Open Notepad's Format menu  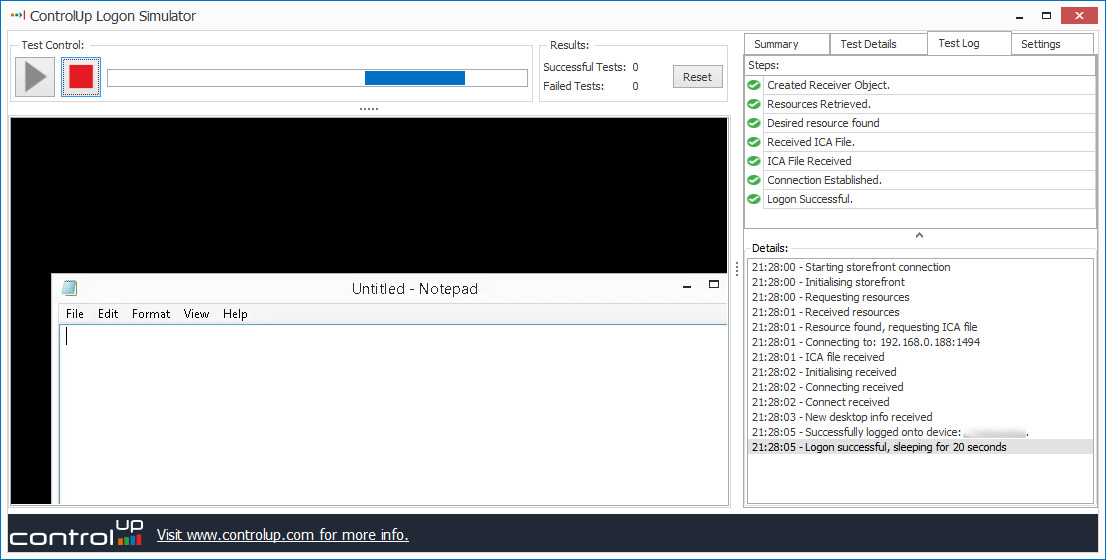151,314
